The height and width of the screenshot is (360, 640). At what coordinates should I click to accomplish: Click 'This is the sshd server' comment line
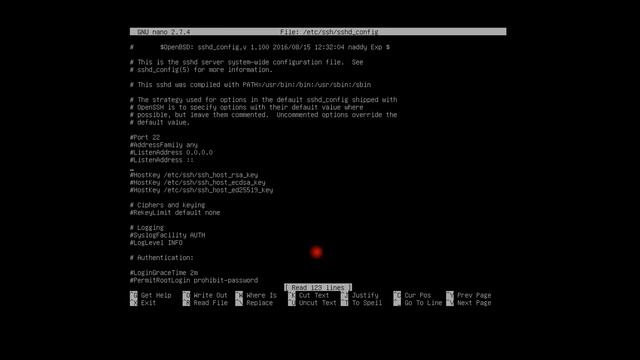[x=247, y=62]
